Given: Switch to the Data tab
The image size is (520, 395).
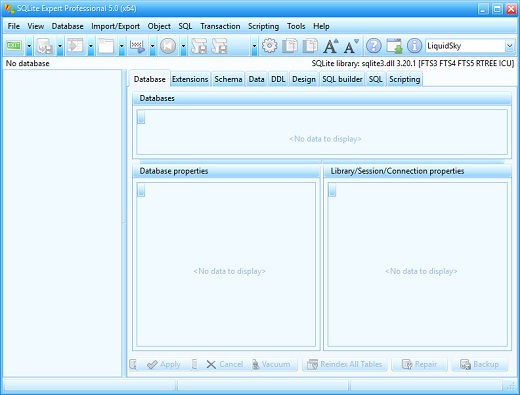Looking at the screenshot, I should pyautogui.click(x=256, y=79).
